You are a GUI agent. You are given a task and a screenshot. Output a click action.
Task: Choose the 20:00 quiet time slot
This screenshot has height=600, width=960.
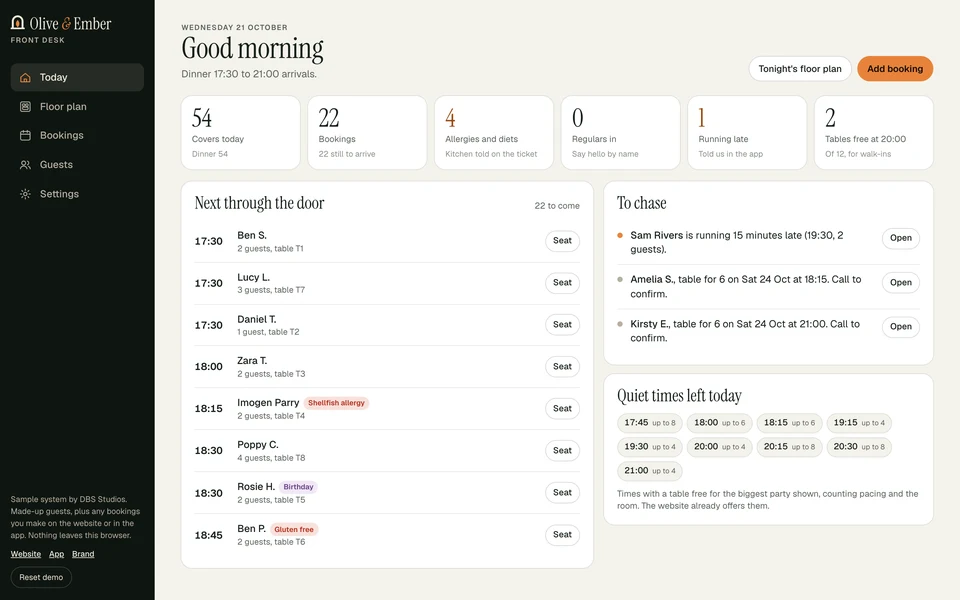click(719, 447)
